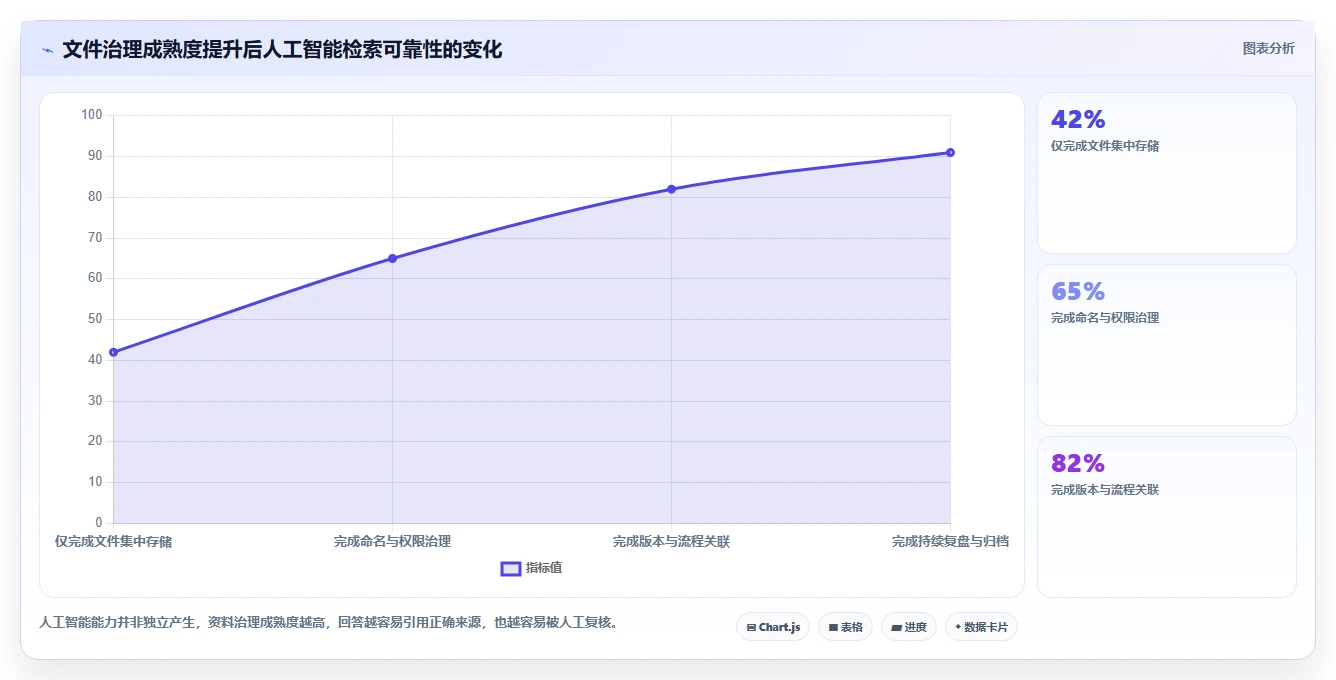Click the data point at value 82
Image resolution: width=1336 pixels, height=680 pixels.
click(671, 189)
